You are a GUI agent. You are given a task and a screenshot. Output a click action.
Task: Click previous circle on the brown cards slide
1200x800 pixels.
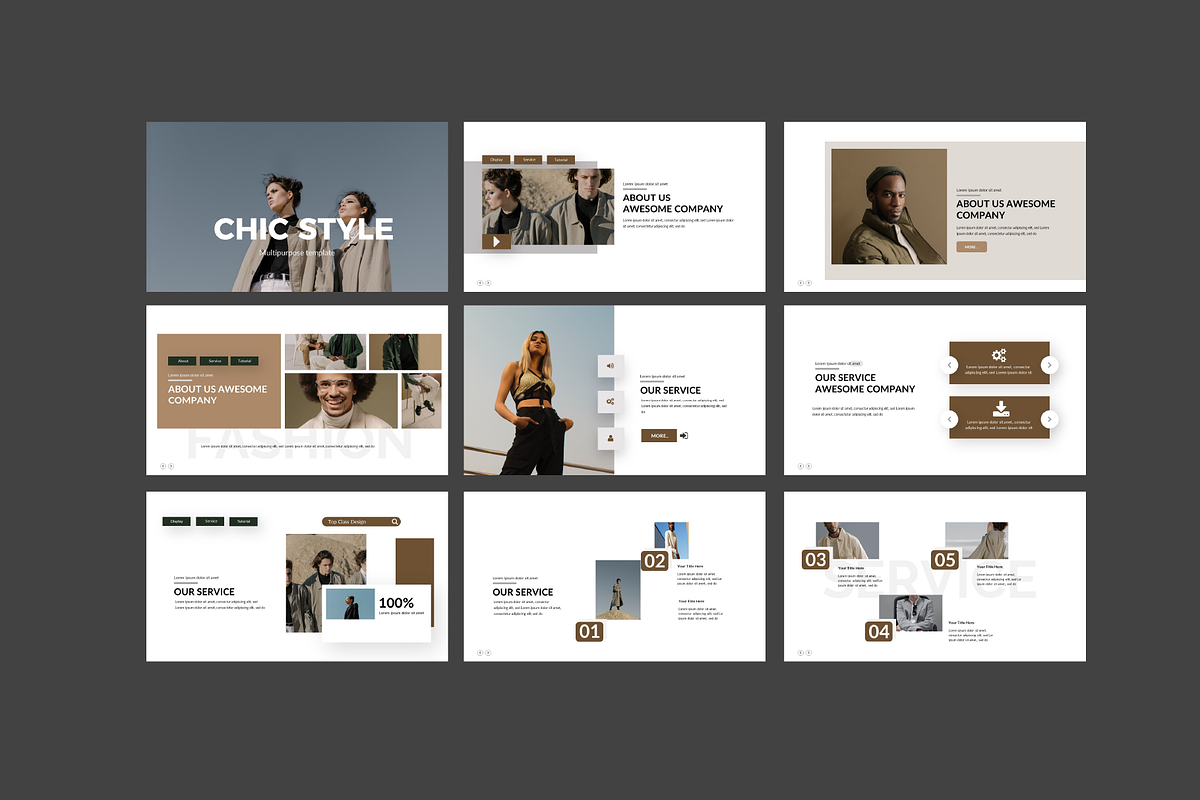coord(800,466)
